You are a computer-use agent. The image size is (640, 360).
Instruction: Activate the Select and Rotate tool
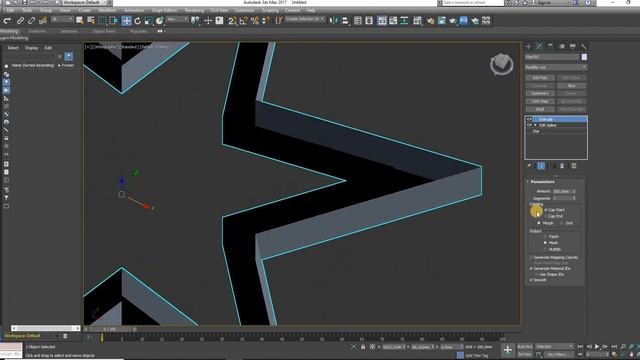(x=138, y=20)
